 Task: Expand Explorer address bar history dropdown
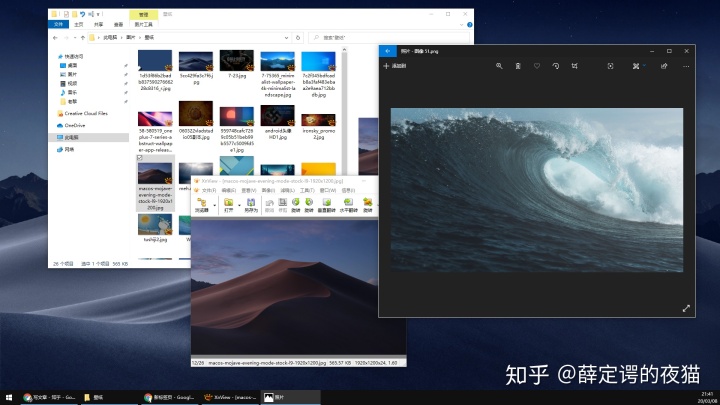click(x=287, y=38)
